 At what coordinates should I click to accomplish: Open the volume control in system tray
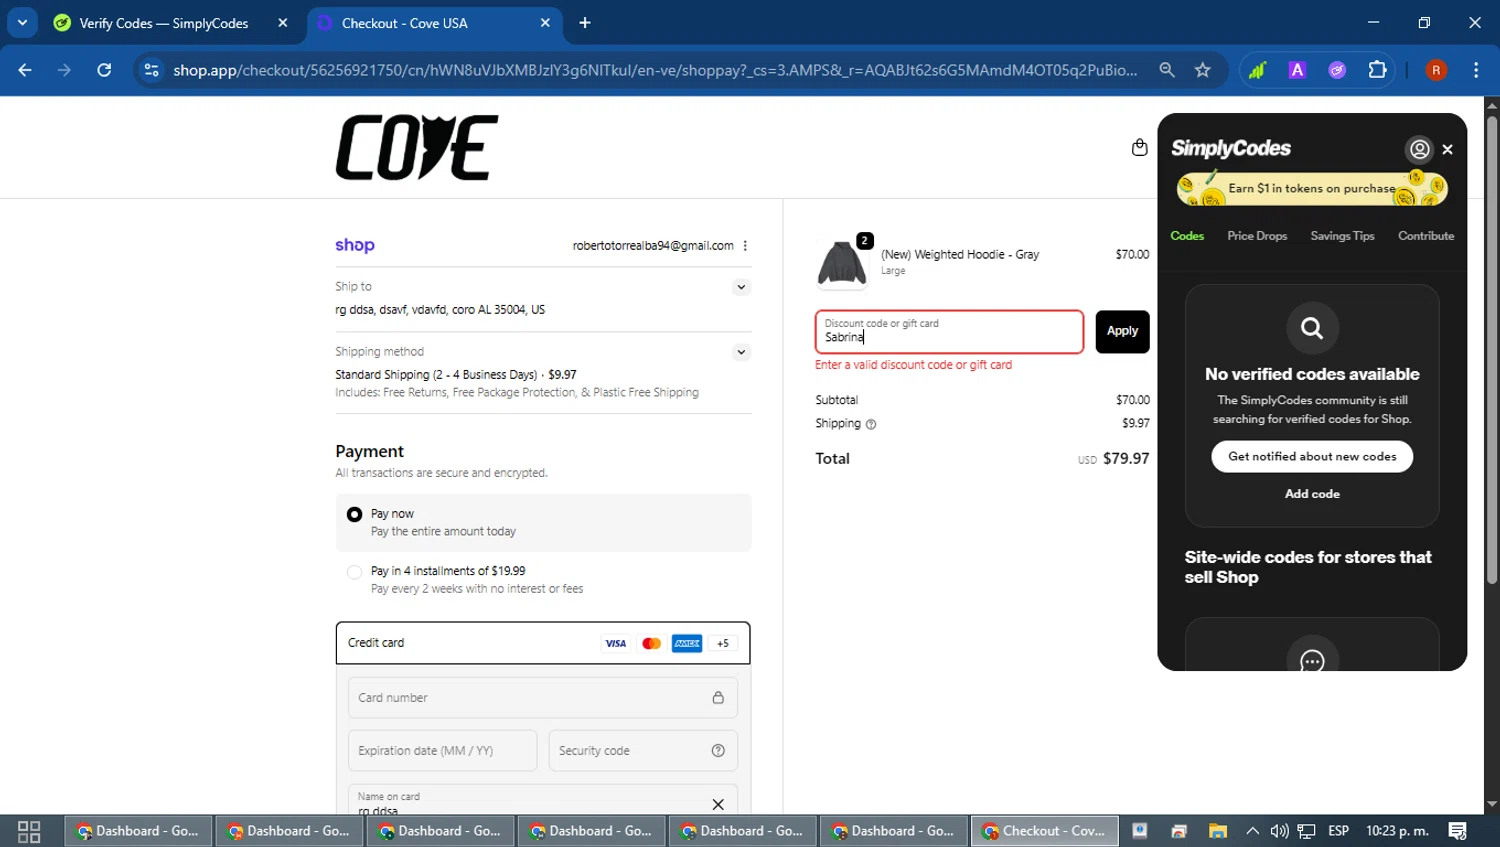(x=1279, y=831)
